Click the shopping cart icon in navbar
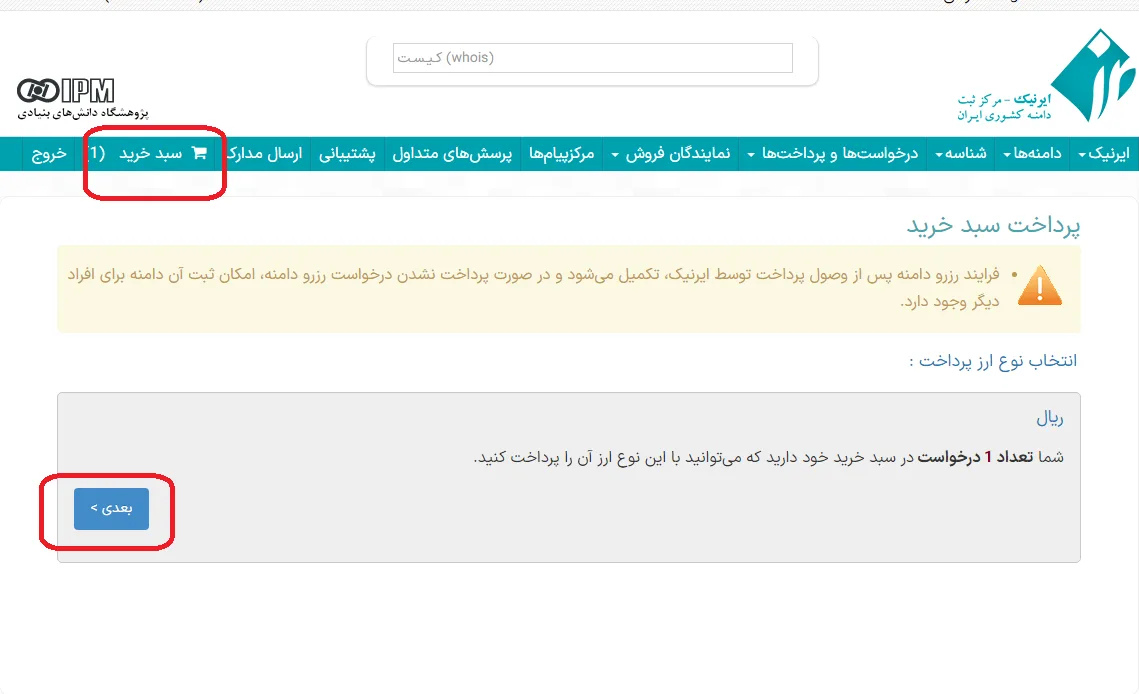Viewport: 1139px width, 694px height. [x=199, y=153]
